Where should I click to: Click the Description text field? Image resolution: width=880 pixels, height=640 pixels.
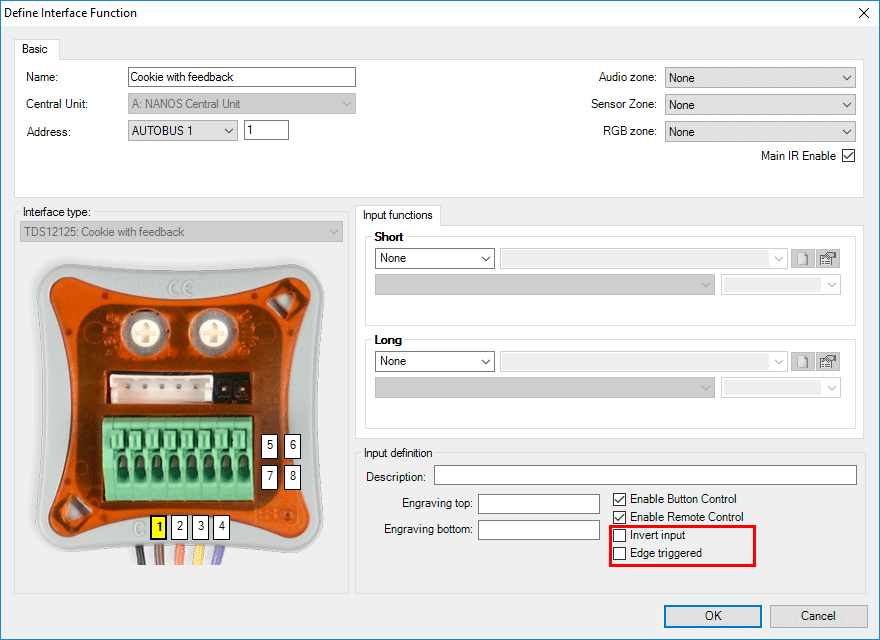pos(645,475)
